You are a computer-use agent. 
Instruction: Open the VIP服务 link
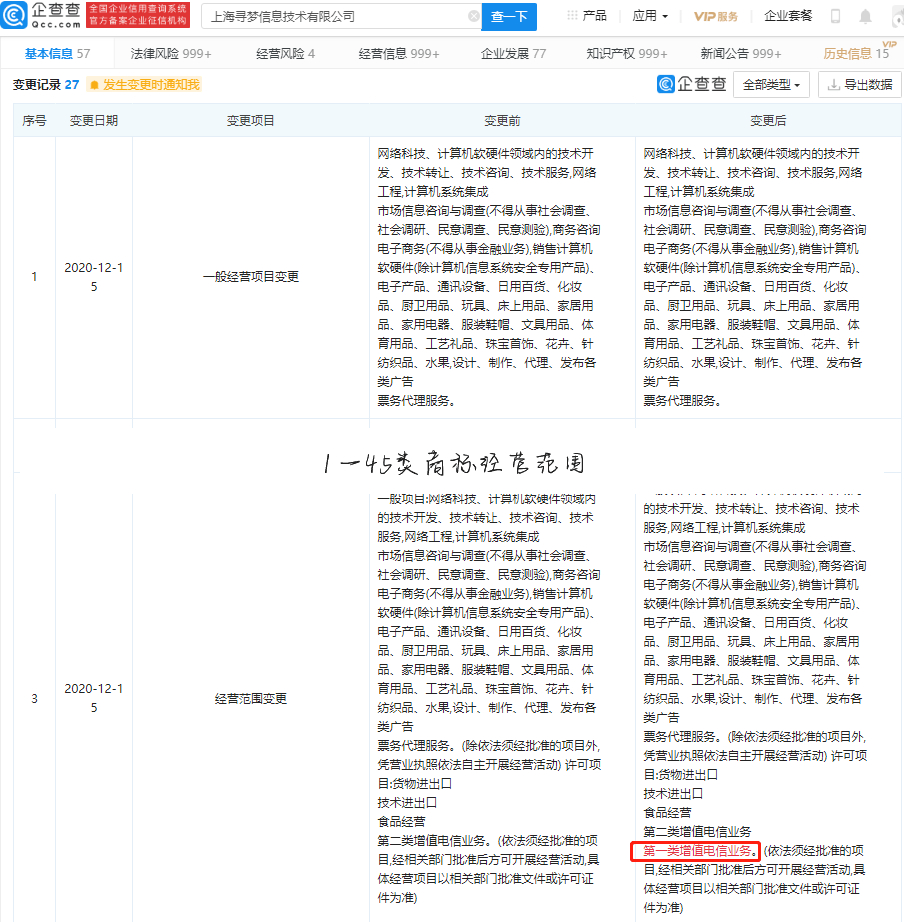[x=715, y=16]
